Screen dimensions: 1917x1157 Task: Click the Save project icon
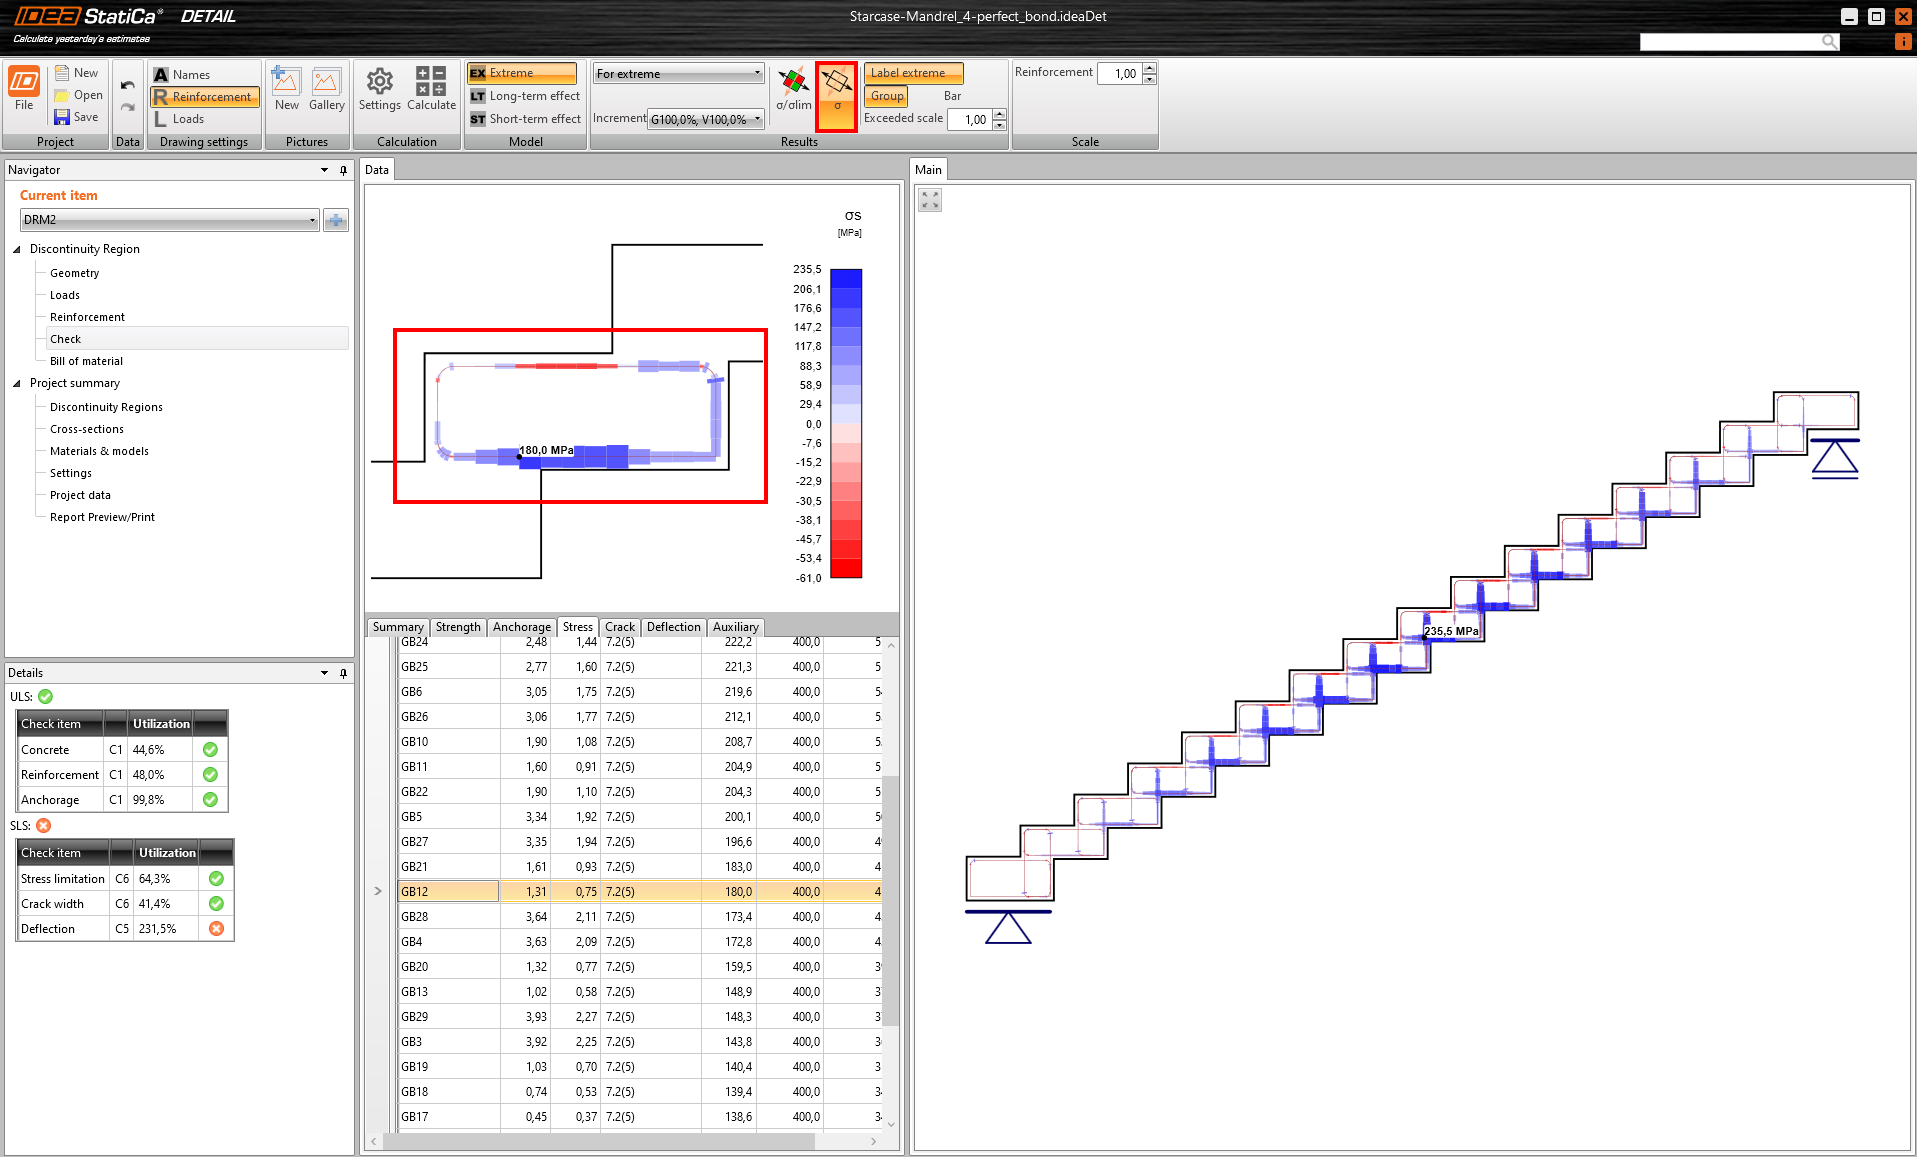[x=62, y=117]
